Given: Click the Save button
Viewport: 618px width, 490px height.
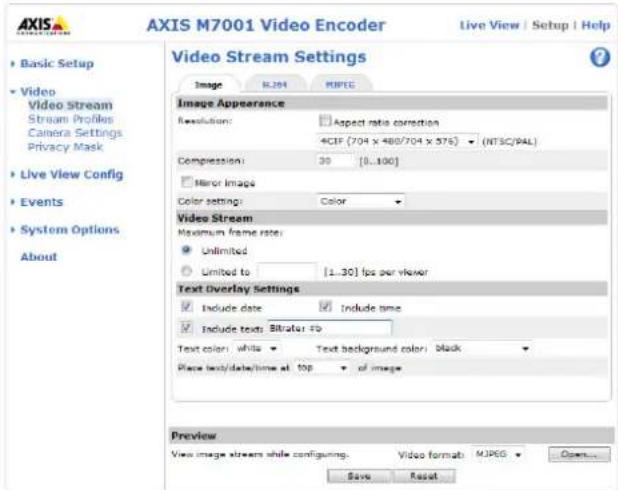Looking at the screenshot, I should (x=359, y=476).
